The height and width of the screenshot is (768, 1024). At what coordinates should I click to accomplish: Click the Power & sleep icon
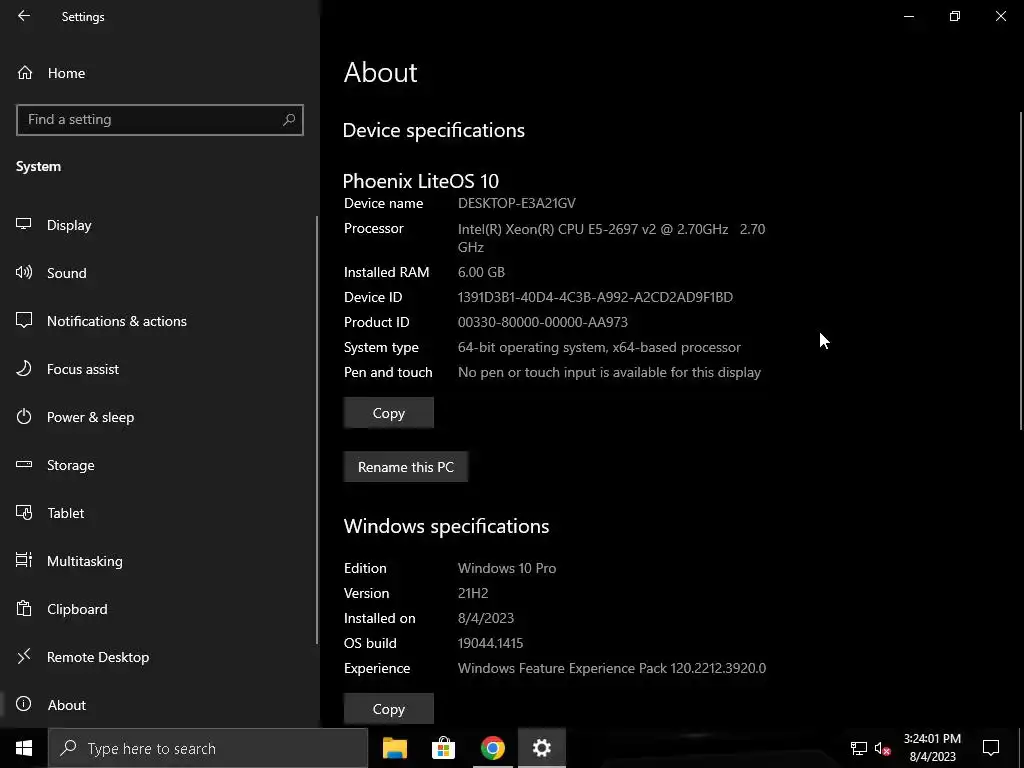coord(24,417)
